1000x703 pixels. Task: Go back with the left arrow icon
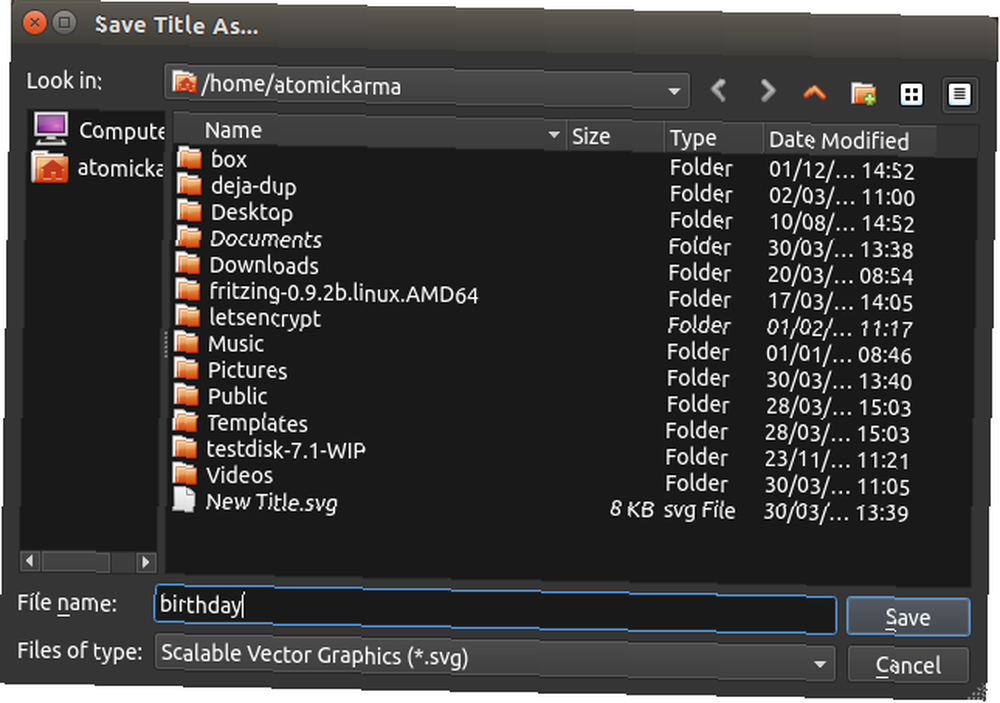tap(719, 91)
